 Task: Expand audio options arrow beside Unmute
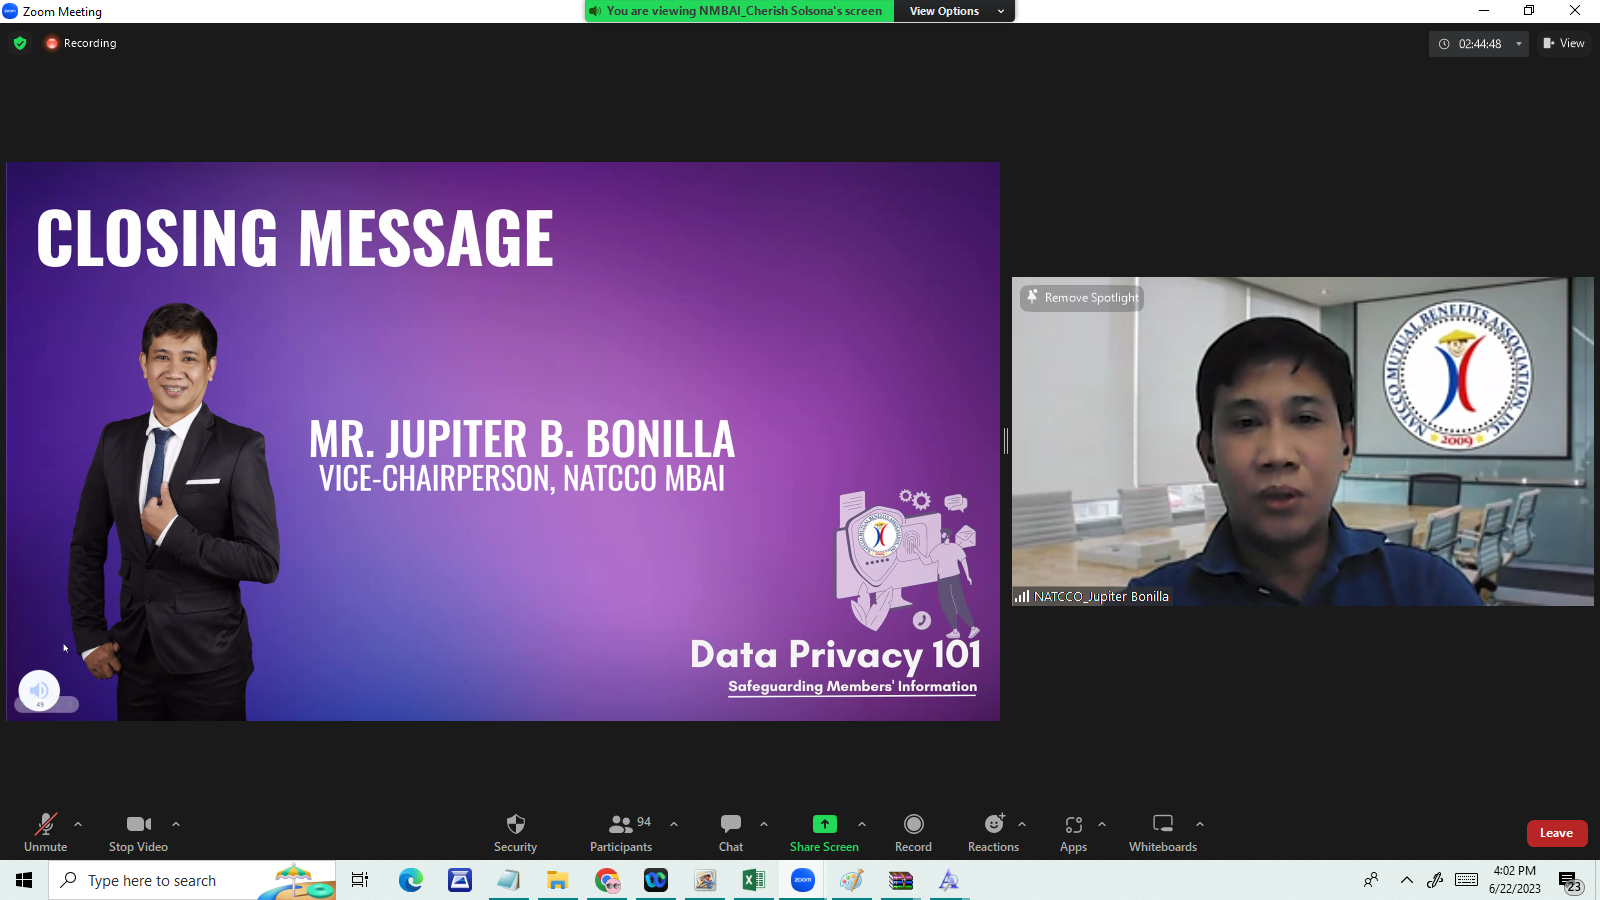pyautogui.click(x=78, y=824)
